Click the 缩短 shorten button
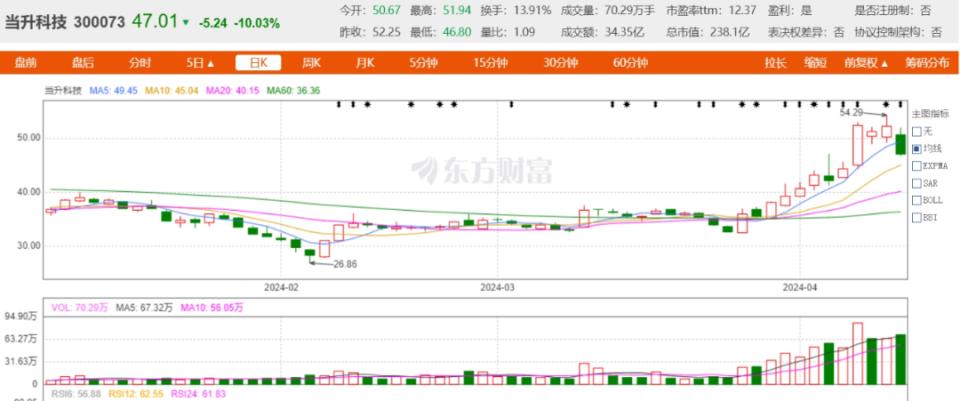Viewport: 960px width, 401px height. click(815, 62)
